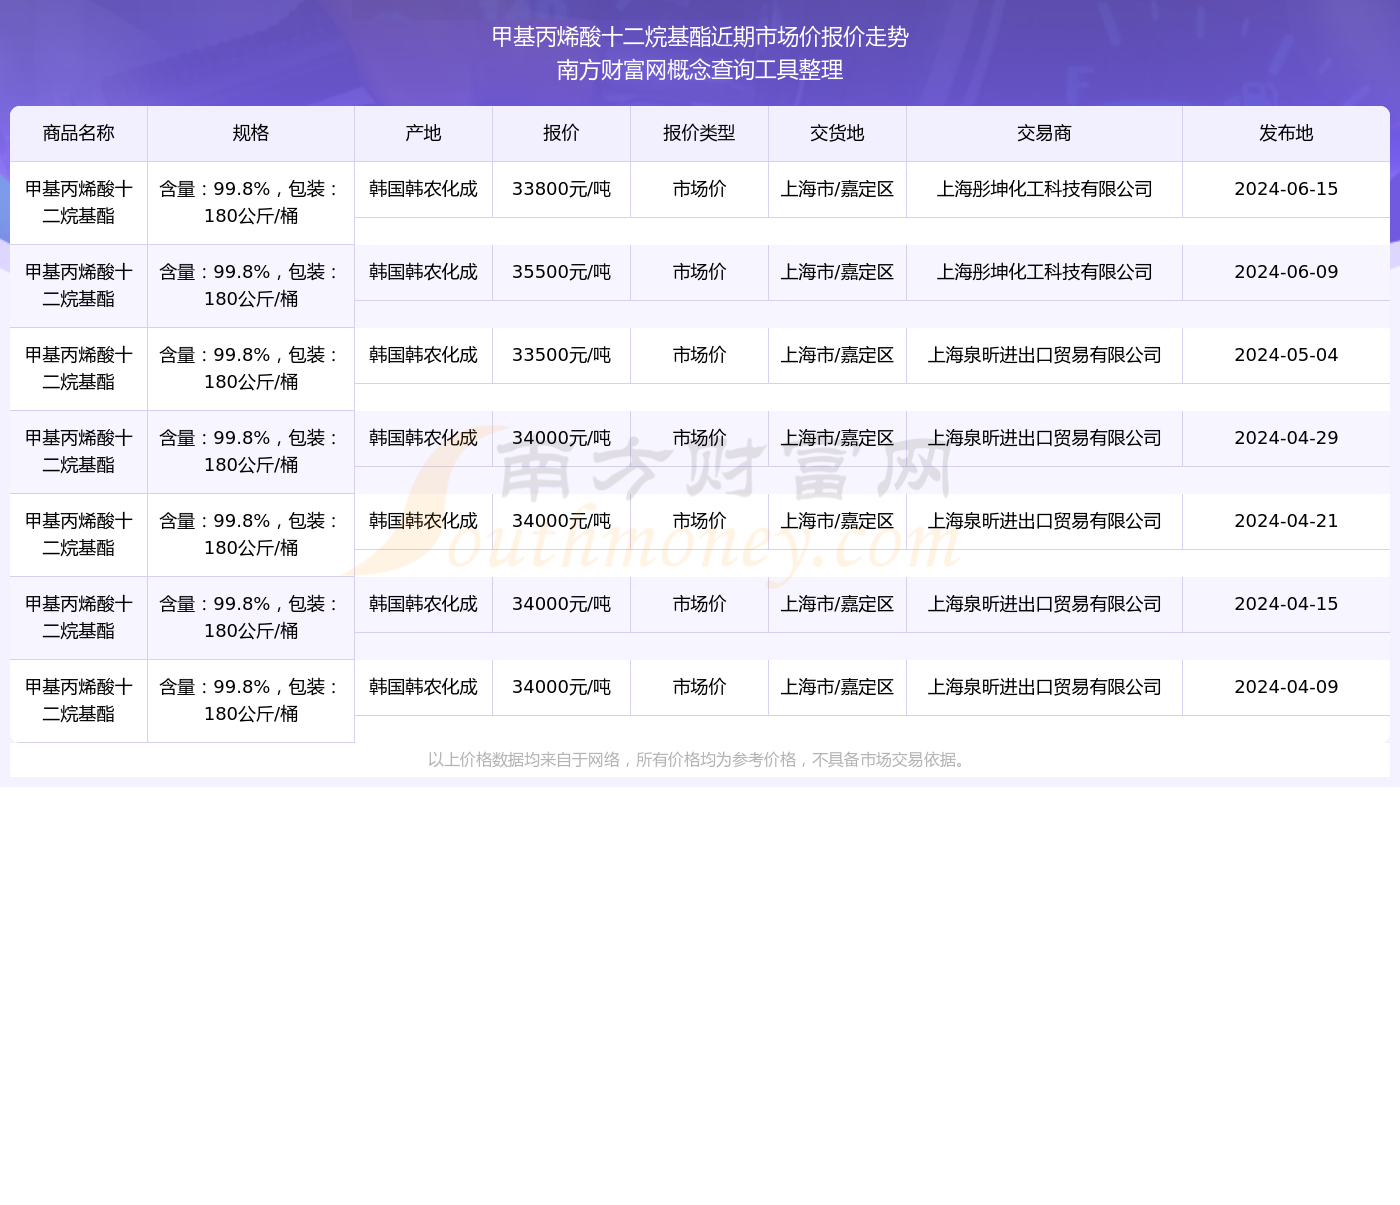This screenshot has height=1205, width=1400.
Task: Click the date 2024-04-09
Action: coord(1286,687)
